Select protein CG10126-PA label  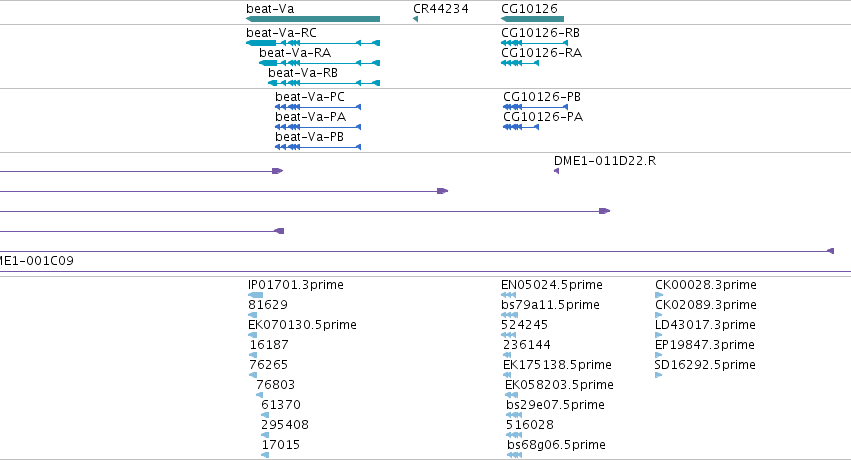point(543,117)
